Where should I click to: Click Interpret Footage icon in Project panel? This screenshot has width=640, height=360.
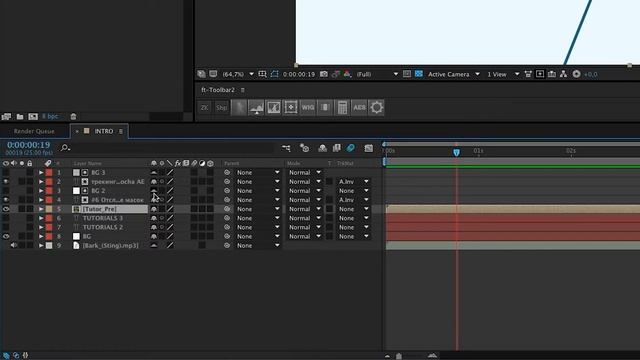click(x=6, y=117)
